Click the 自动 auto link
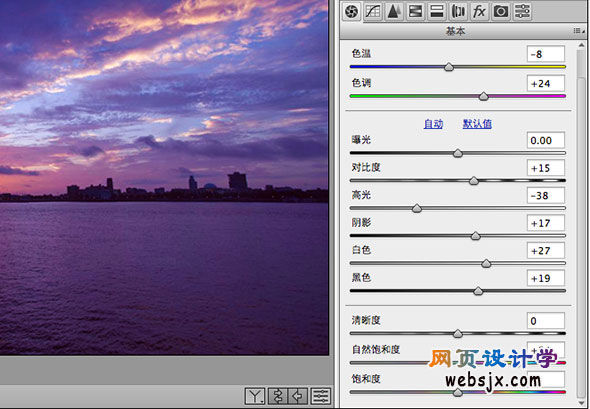Screen dimensions: 590x409 click(x=433, y=124)
